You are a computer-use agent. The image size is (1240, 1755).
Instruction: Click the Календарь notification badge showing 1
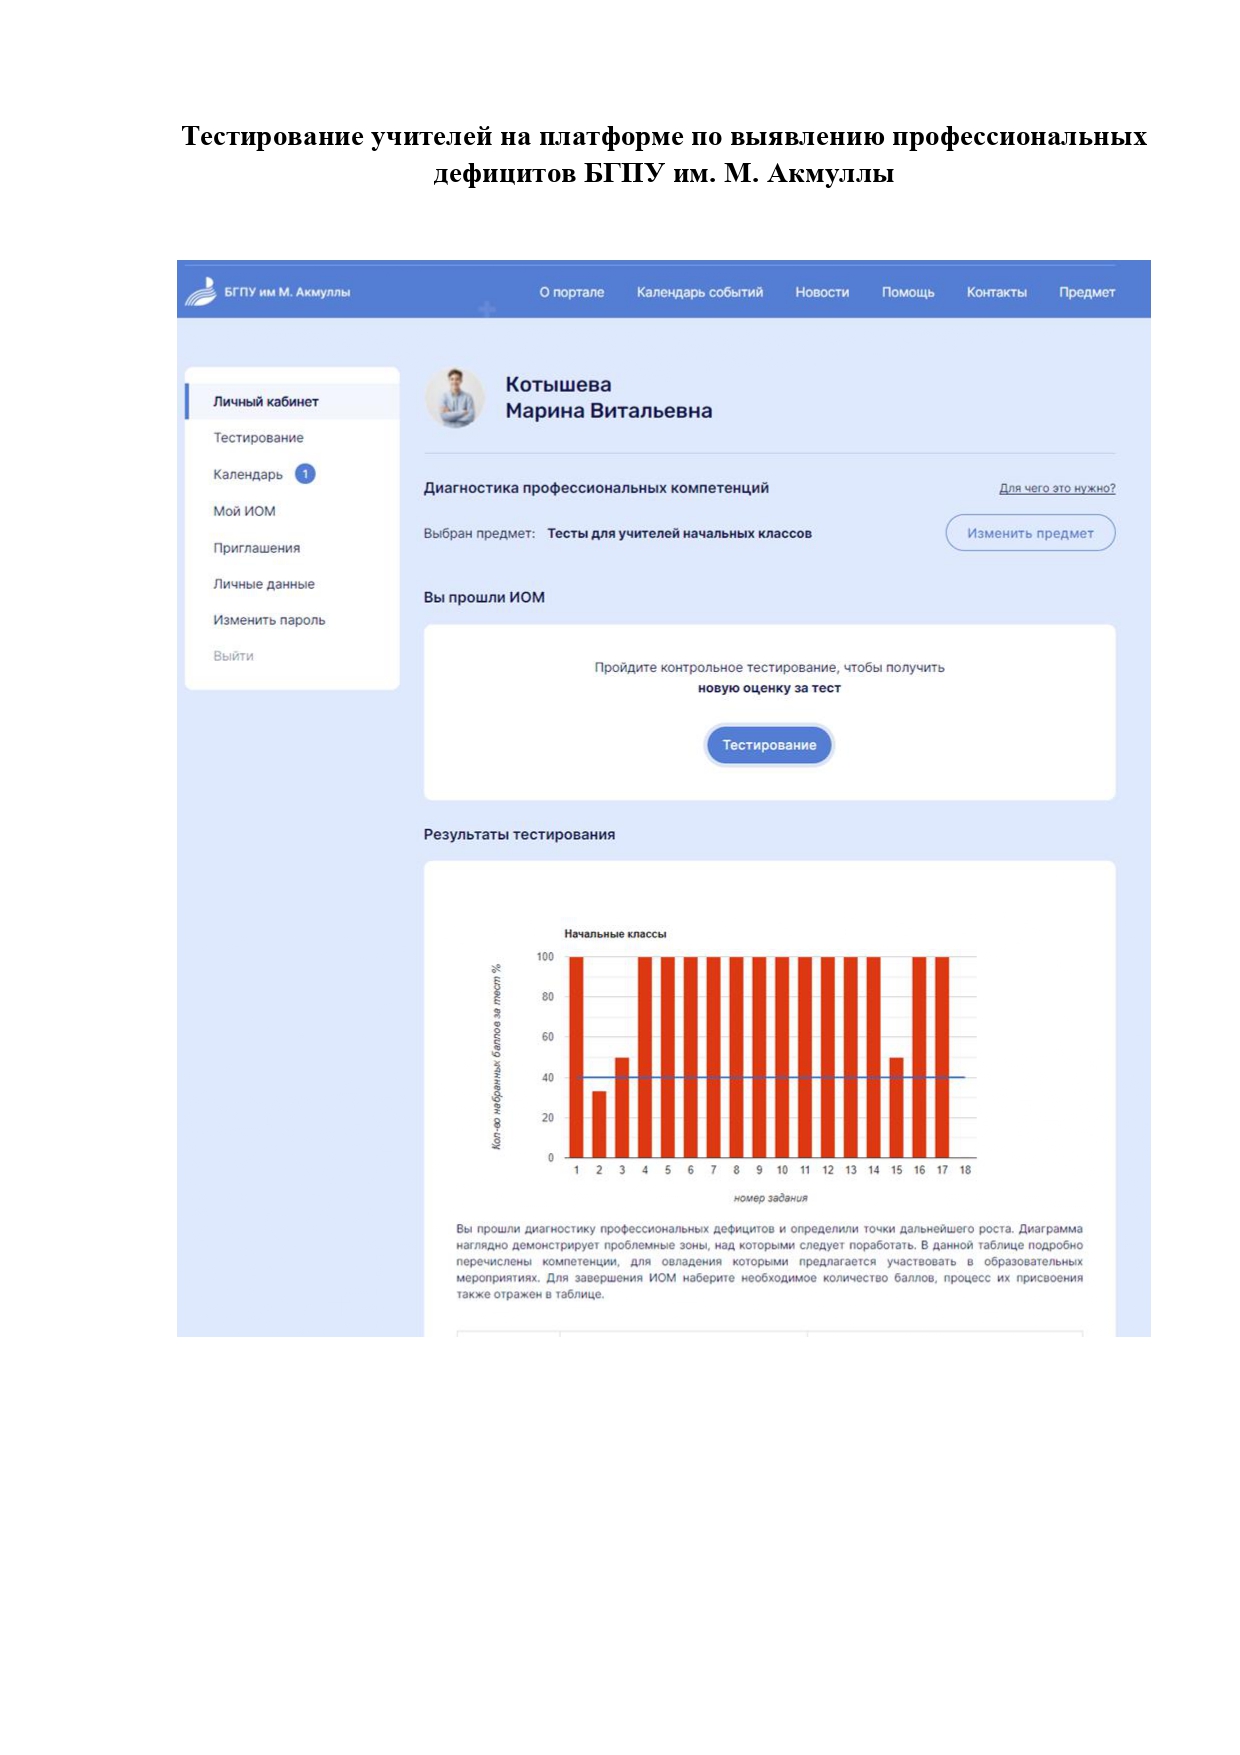[305, 474]
